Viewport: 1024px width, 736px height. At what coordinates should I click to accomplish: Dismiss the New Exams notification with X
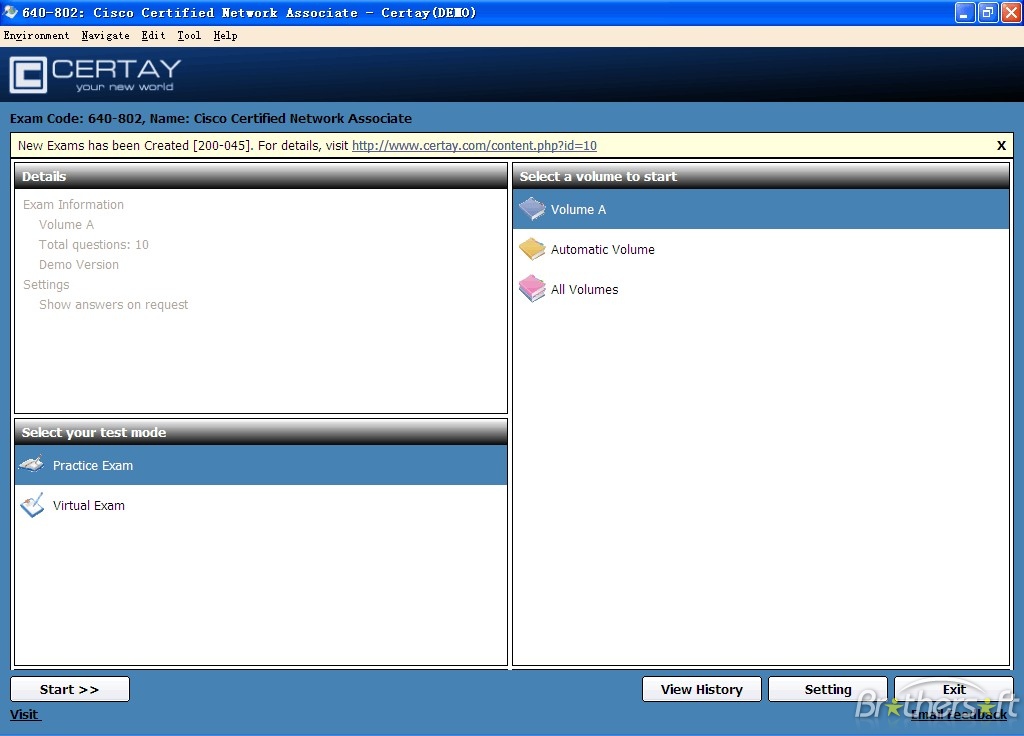[x=1001, y=146]
